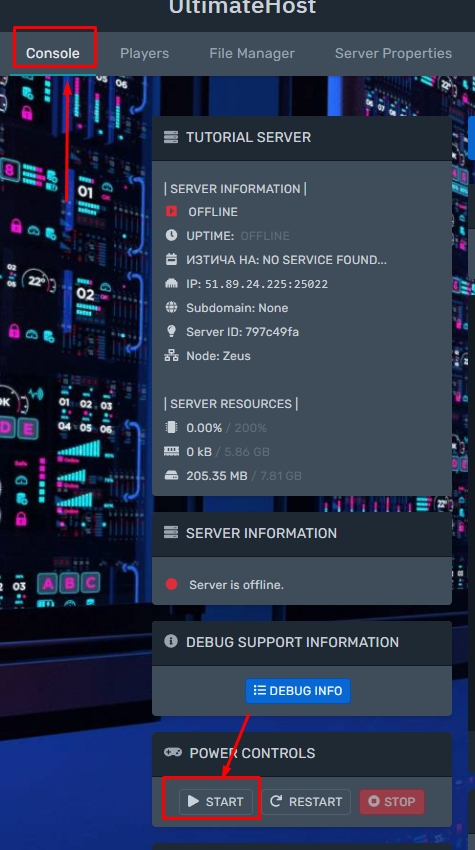The height and width of the screenshot is (850, 475).
Task: Click the calendar icon beside ИЗТИЧА НА
Action: point(171,259)
